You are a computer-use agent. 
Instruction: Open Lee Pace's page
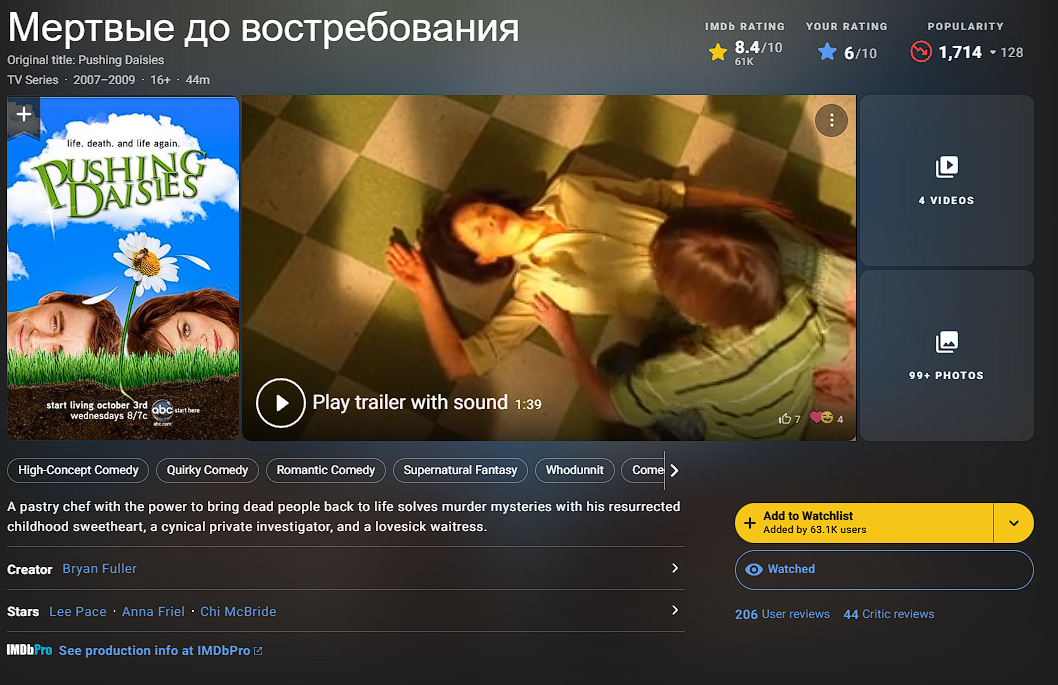[78, 611]
